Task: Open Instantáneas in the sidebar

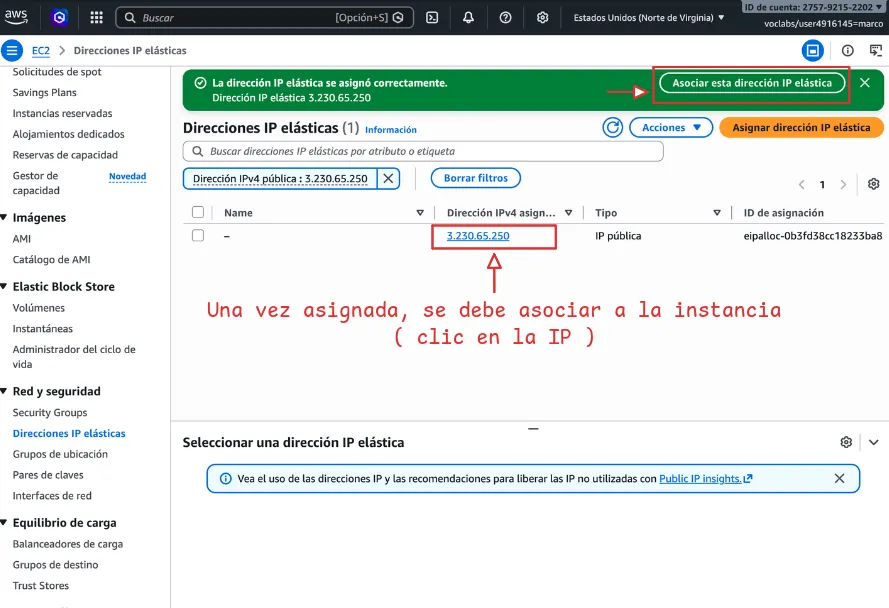Action: pyautogui.click(x=43, y=328)
